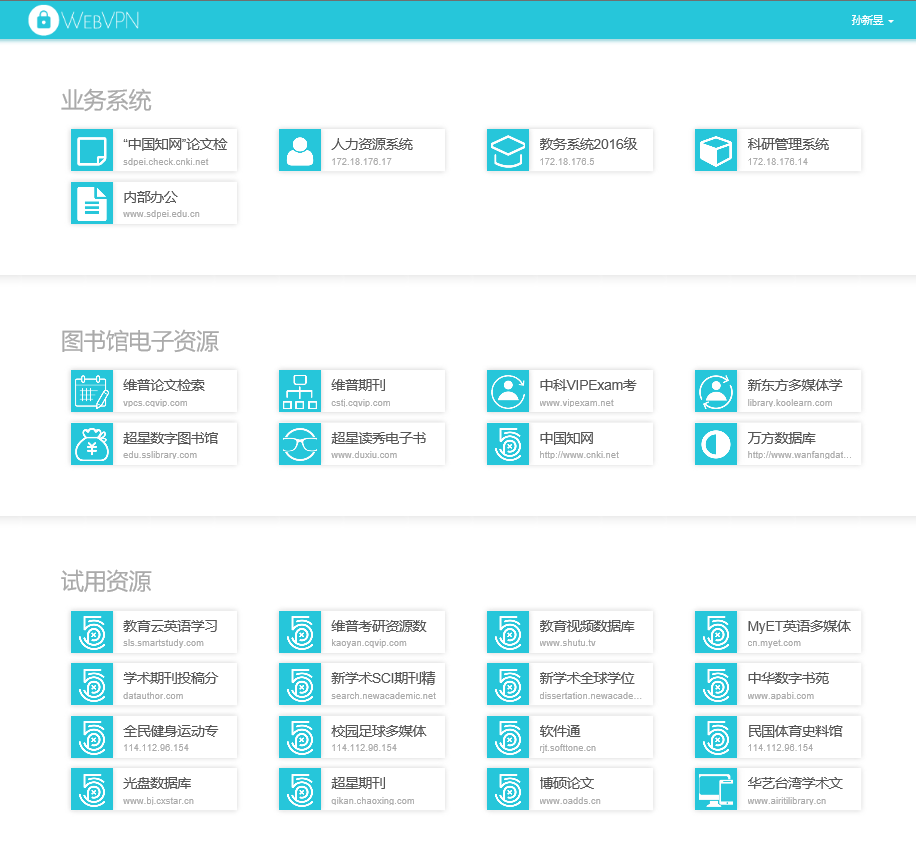Image resolution: width=916 pixels, height=859 pixels.
Task: Click the half-circle icon for 万方数据库
Action: [716, 444]
